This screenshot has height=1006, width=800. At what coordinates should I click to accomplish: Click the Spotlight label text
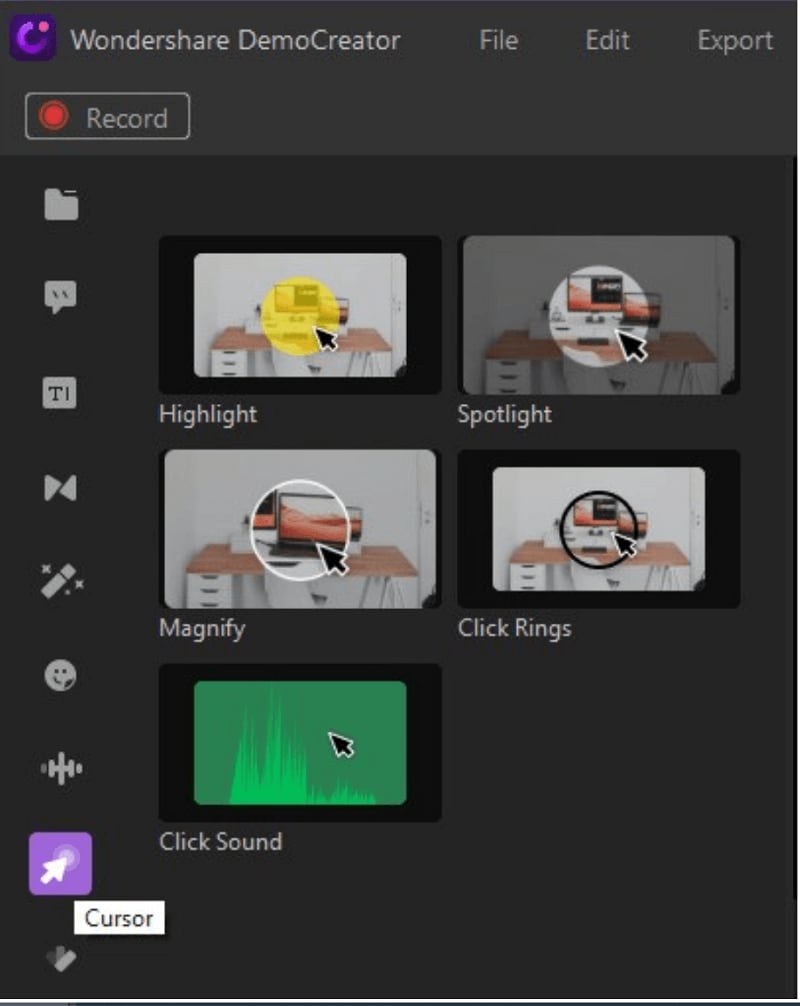coord(504,414)
